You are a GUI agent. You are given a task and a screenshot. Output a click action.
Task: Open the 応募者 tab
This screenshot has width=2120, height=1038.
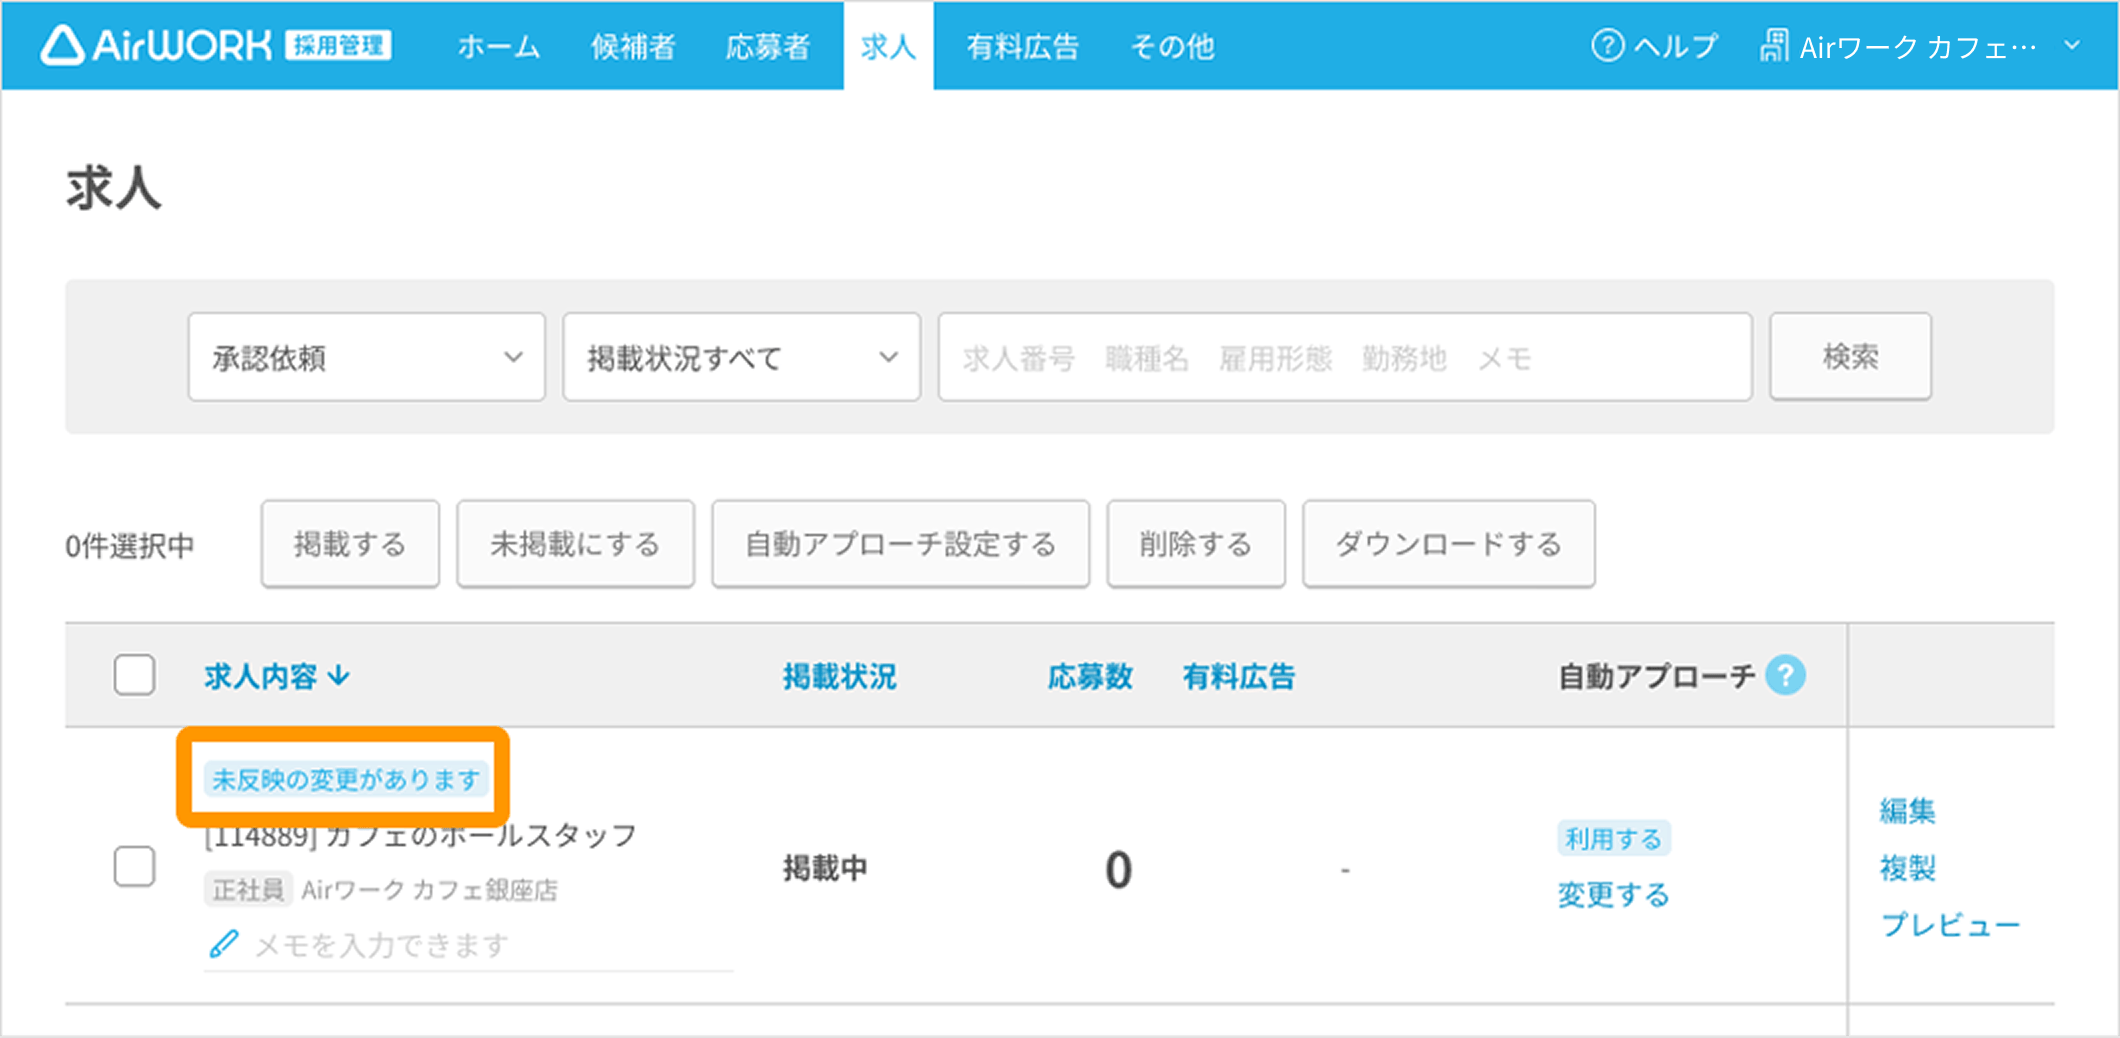tap(767, 46)
